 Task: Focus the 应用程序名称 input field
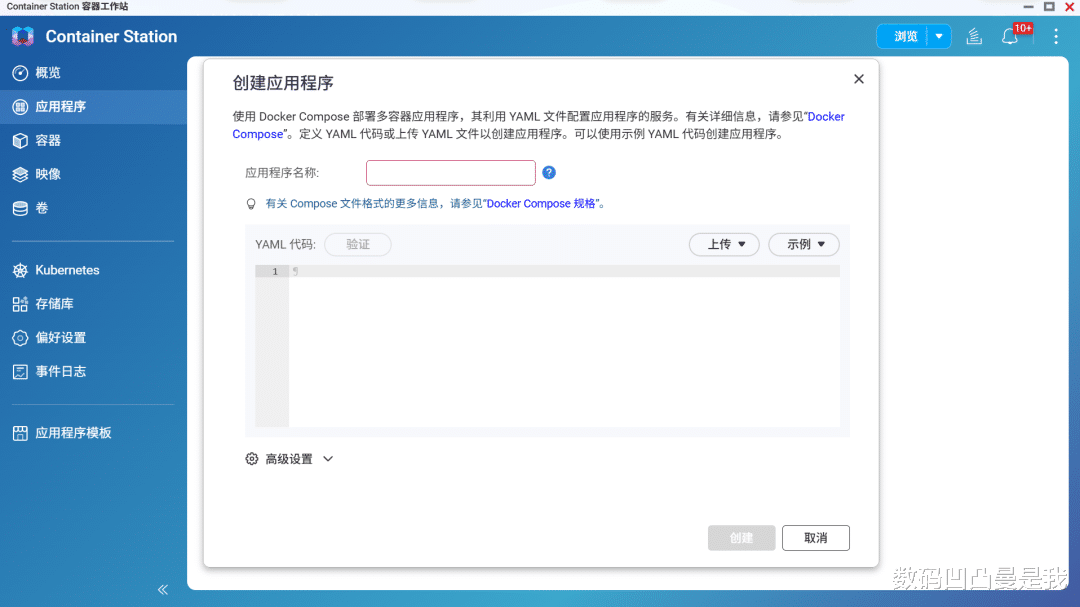pos(450,173)
